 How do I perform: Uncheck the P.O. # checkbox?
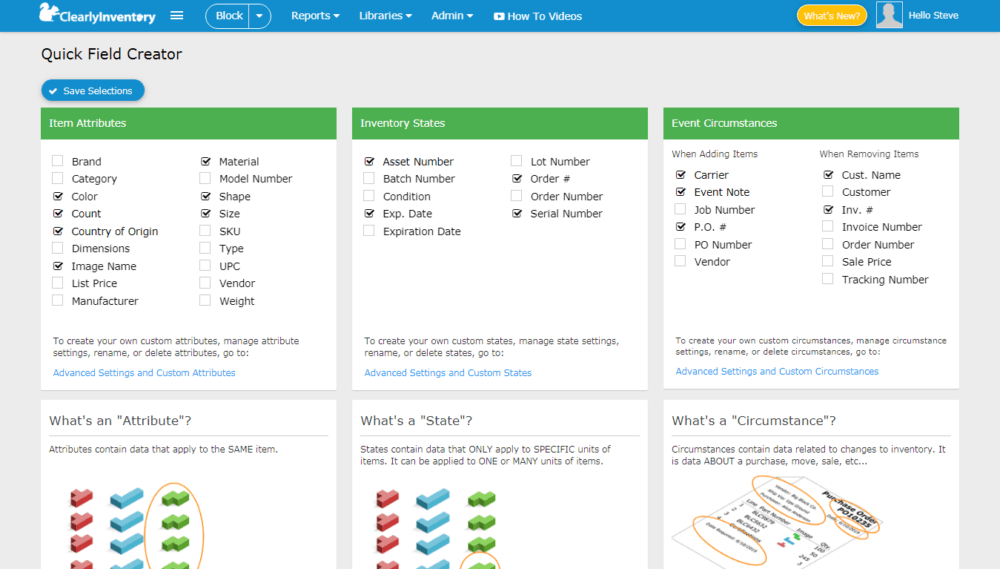pos(680,226)
